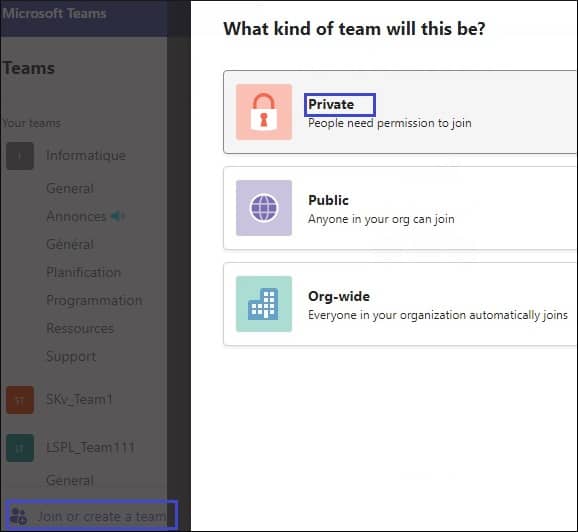The height and width of the screenshot is (532, 578).
Task: Open the Informatique team
Action: (86, 156)
